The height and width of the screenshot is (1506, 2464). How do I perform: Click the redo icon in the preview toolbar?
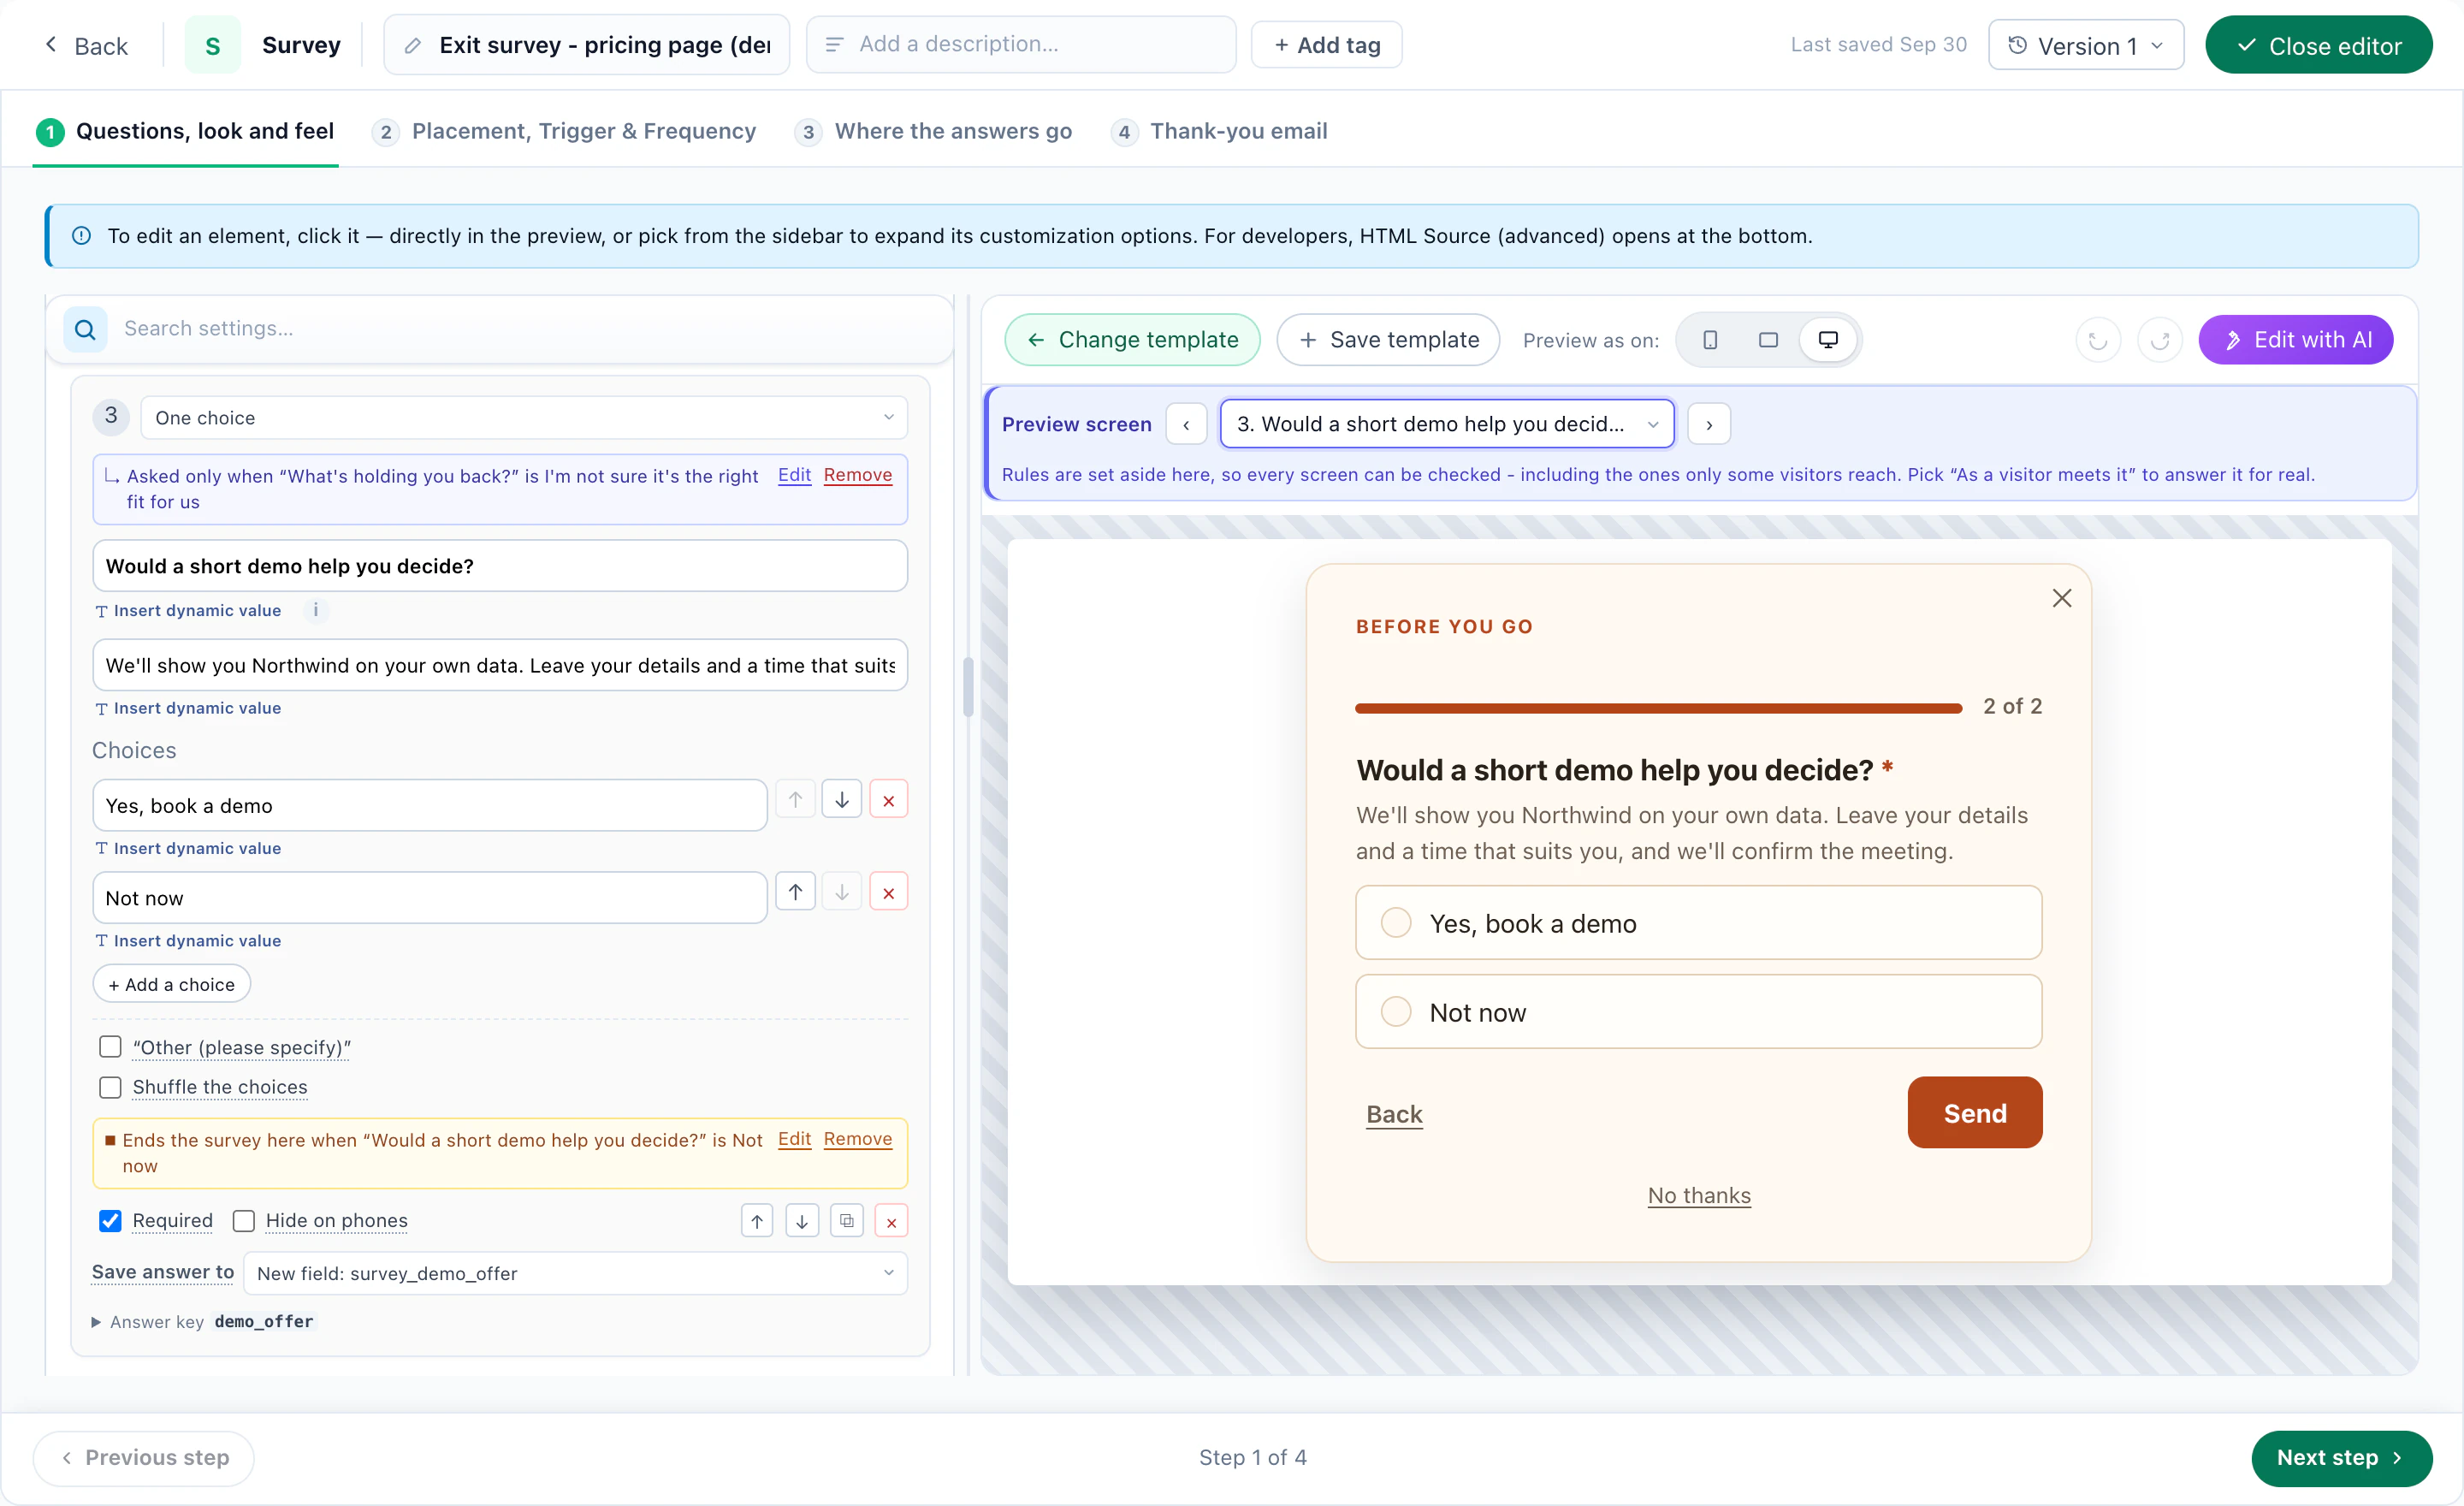pyautogui.click(x=2159, y=340)
